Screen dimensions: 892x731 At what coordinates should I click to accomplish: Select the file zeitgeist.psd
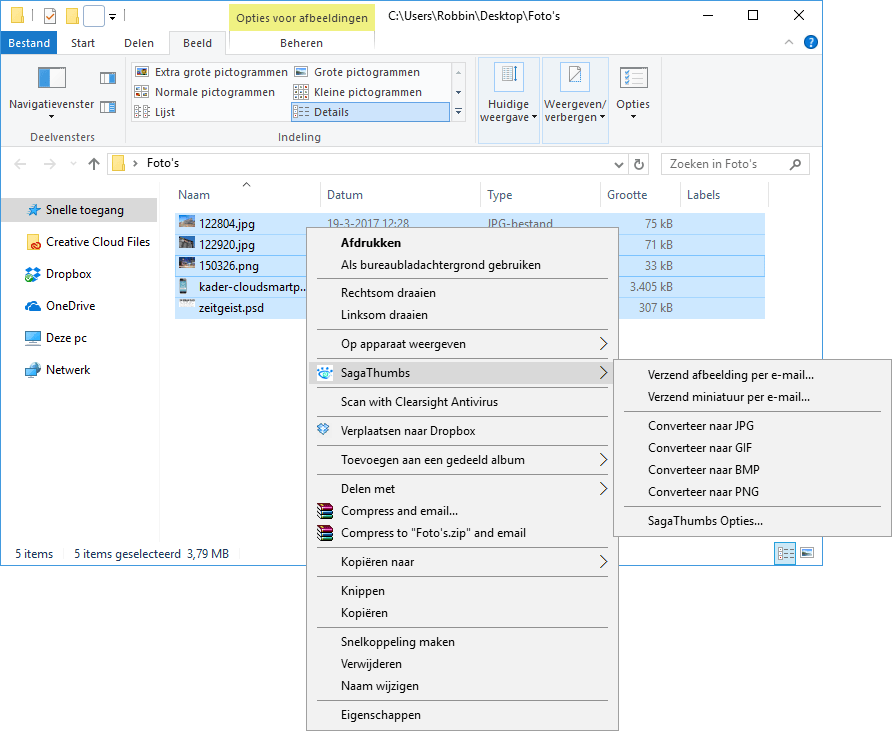(231, 308)
